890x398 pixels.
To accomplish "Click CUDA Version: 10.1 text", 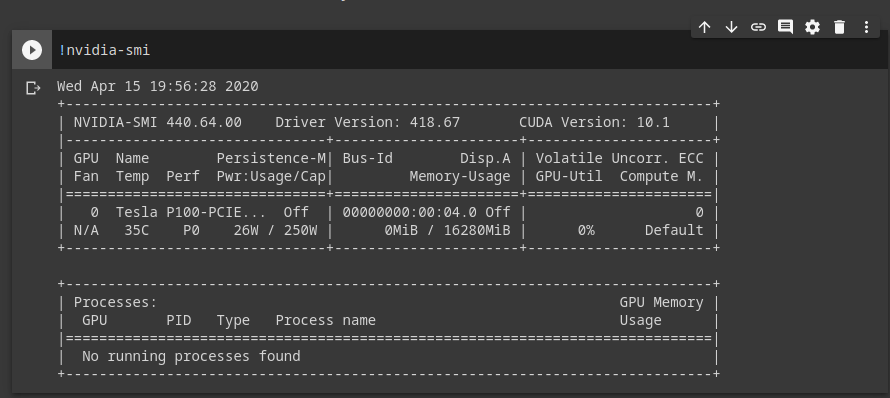I will (594, 122).
